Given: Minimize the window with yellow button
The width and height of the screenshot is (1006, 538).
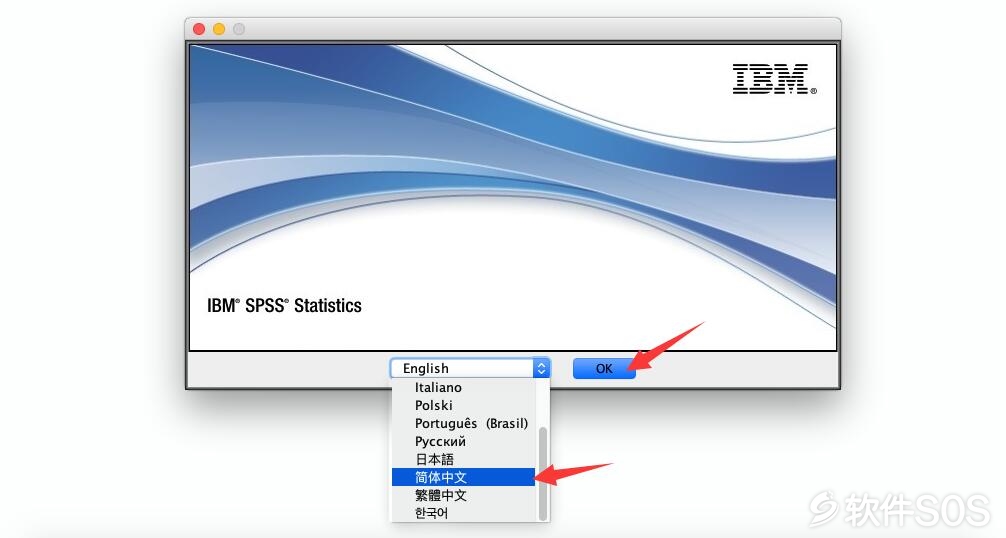Looking at the screenshot, I should click(219, 29).
